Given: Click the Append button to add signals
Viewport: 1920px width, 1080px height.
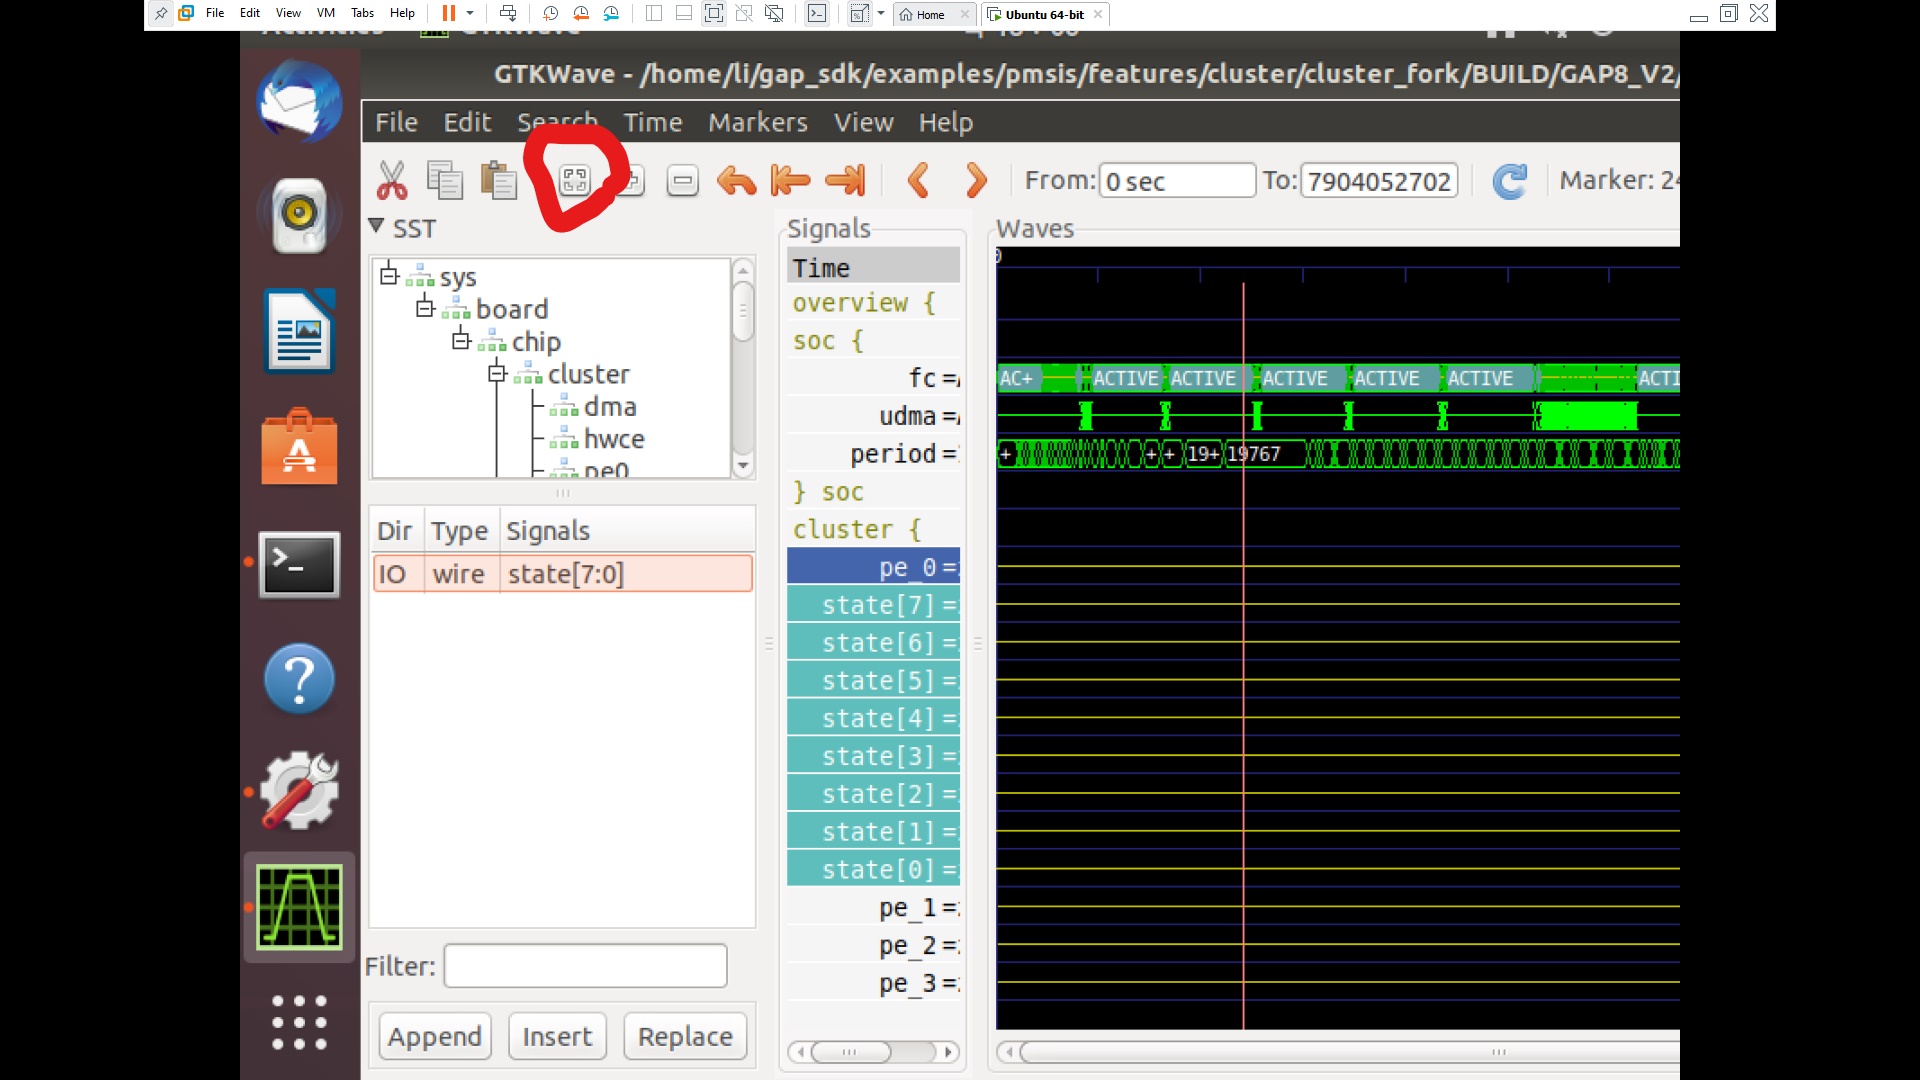Looking at the screenshot, I should tap(435, 1035).
